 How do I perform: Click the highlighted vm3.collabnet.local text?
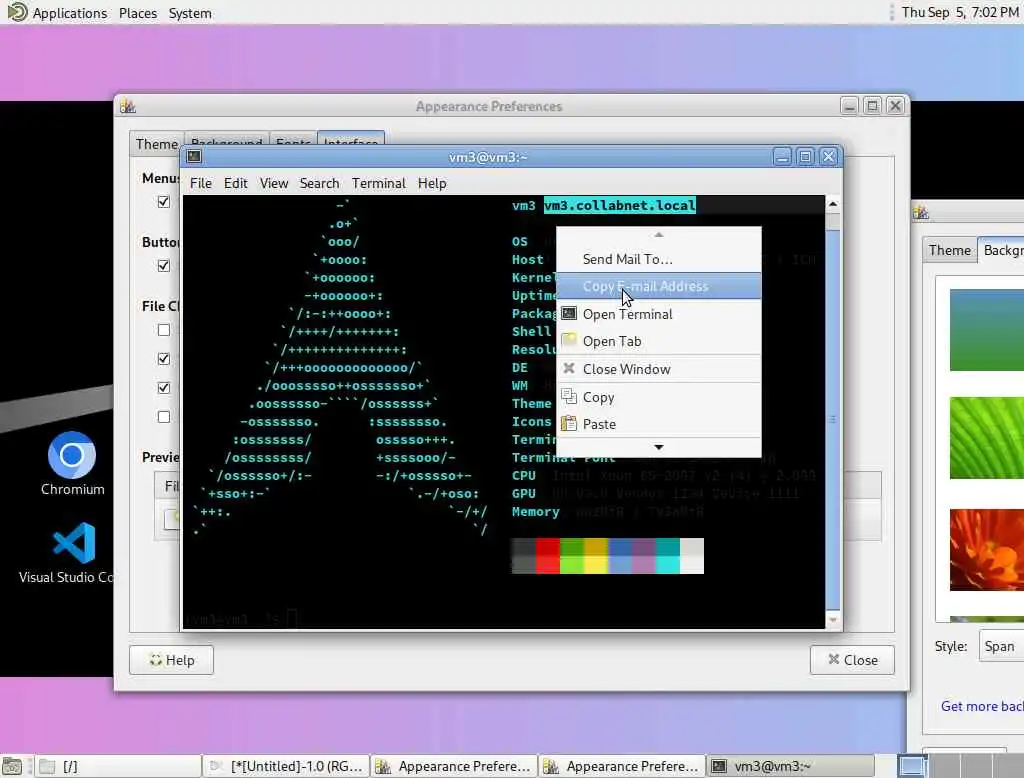point(619,205)
